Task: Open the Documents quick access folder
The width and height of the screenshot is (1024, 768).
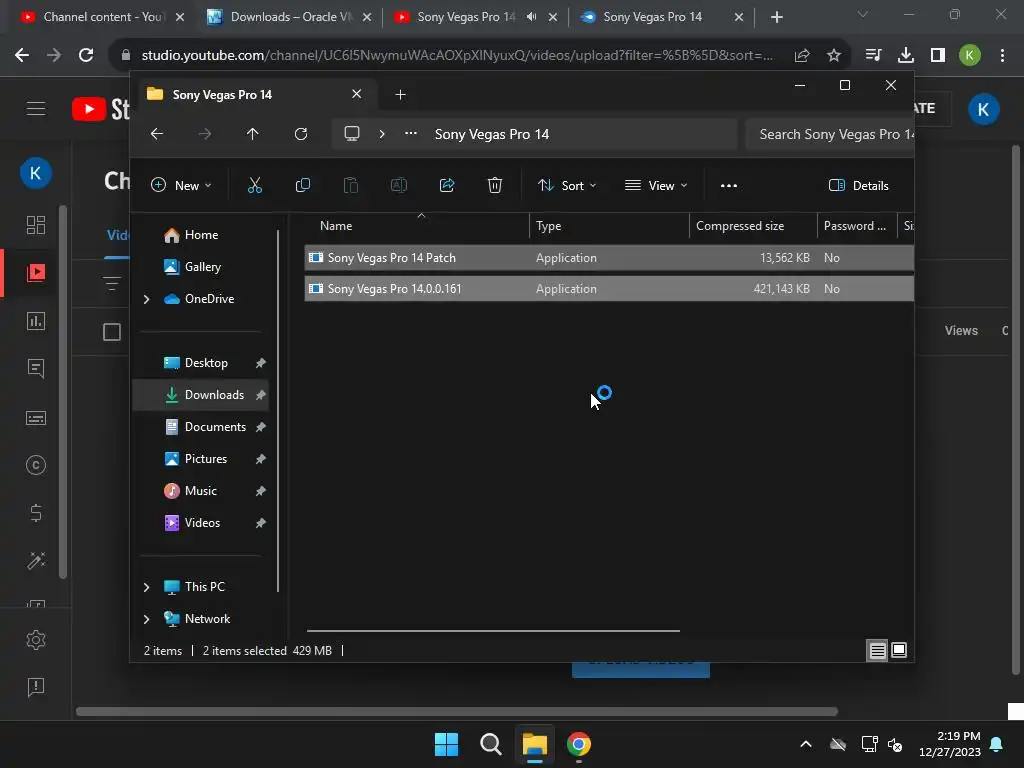Action: (215, 426)
